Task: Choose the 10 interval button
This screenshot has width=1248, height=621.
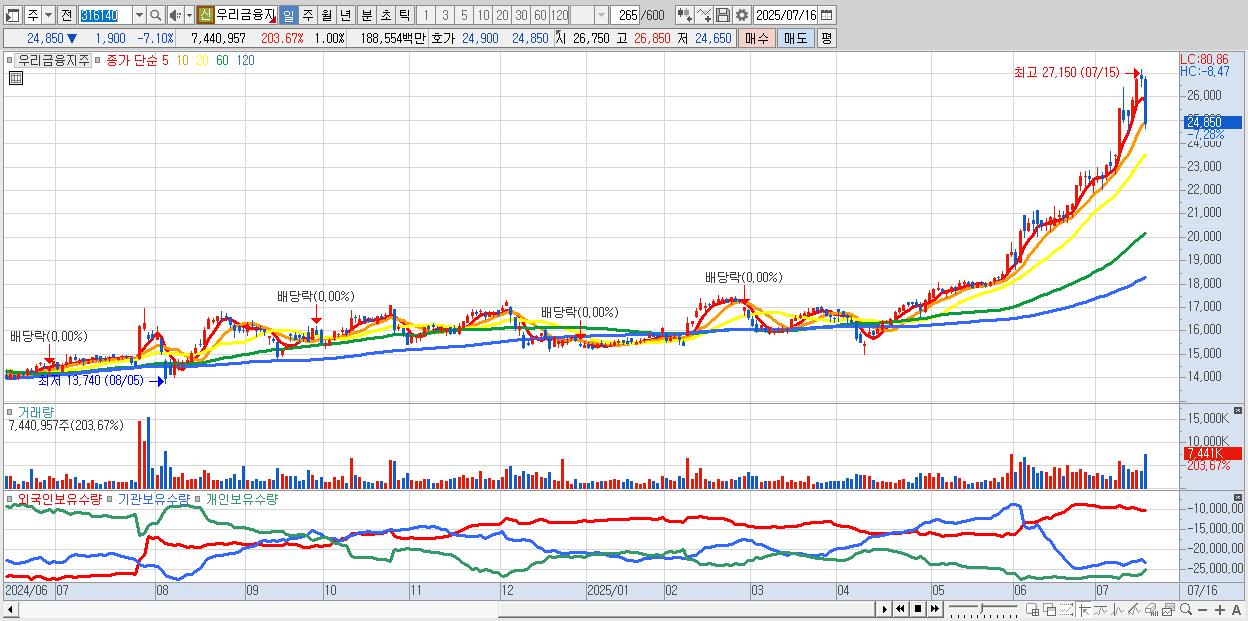Action: 483,16
